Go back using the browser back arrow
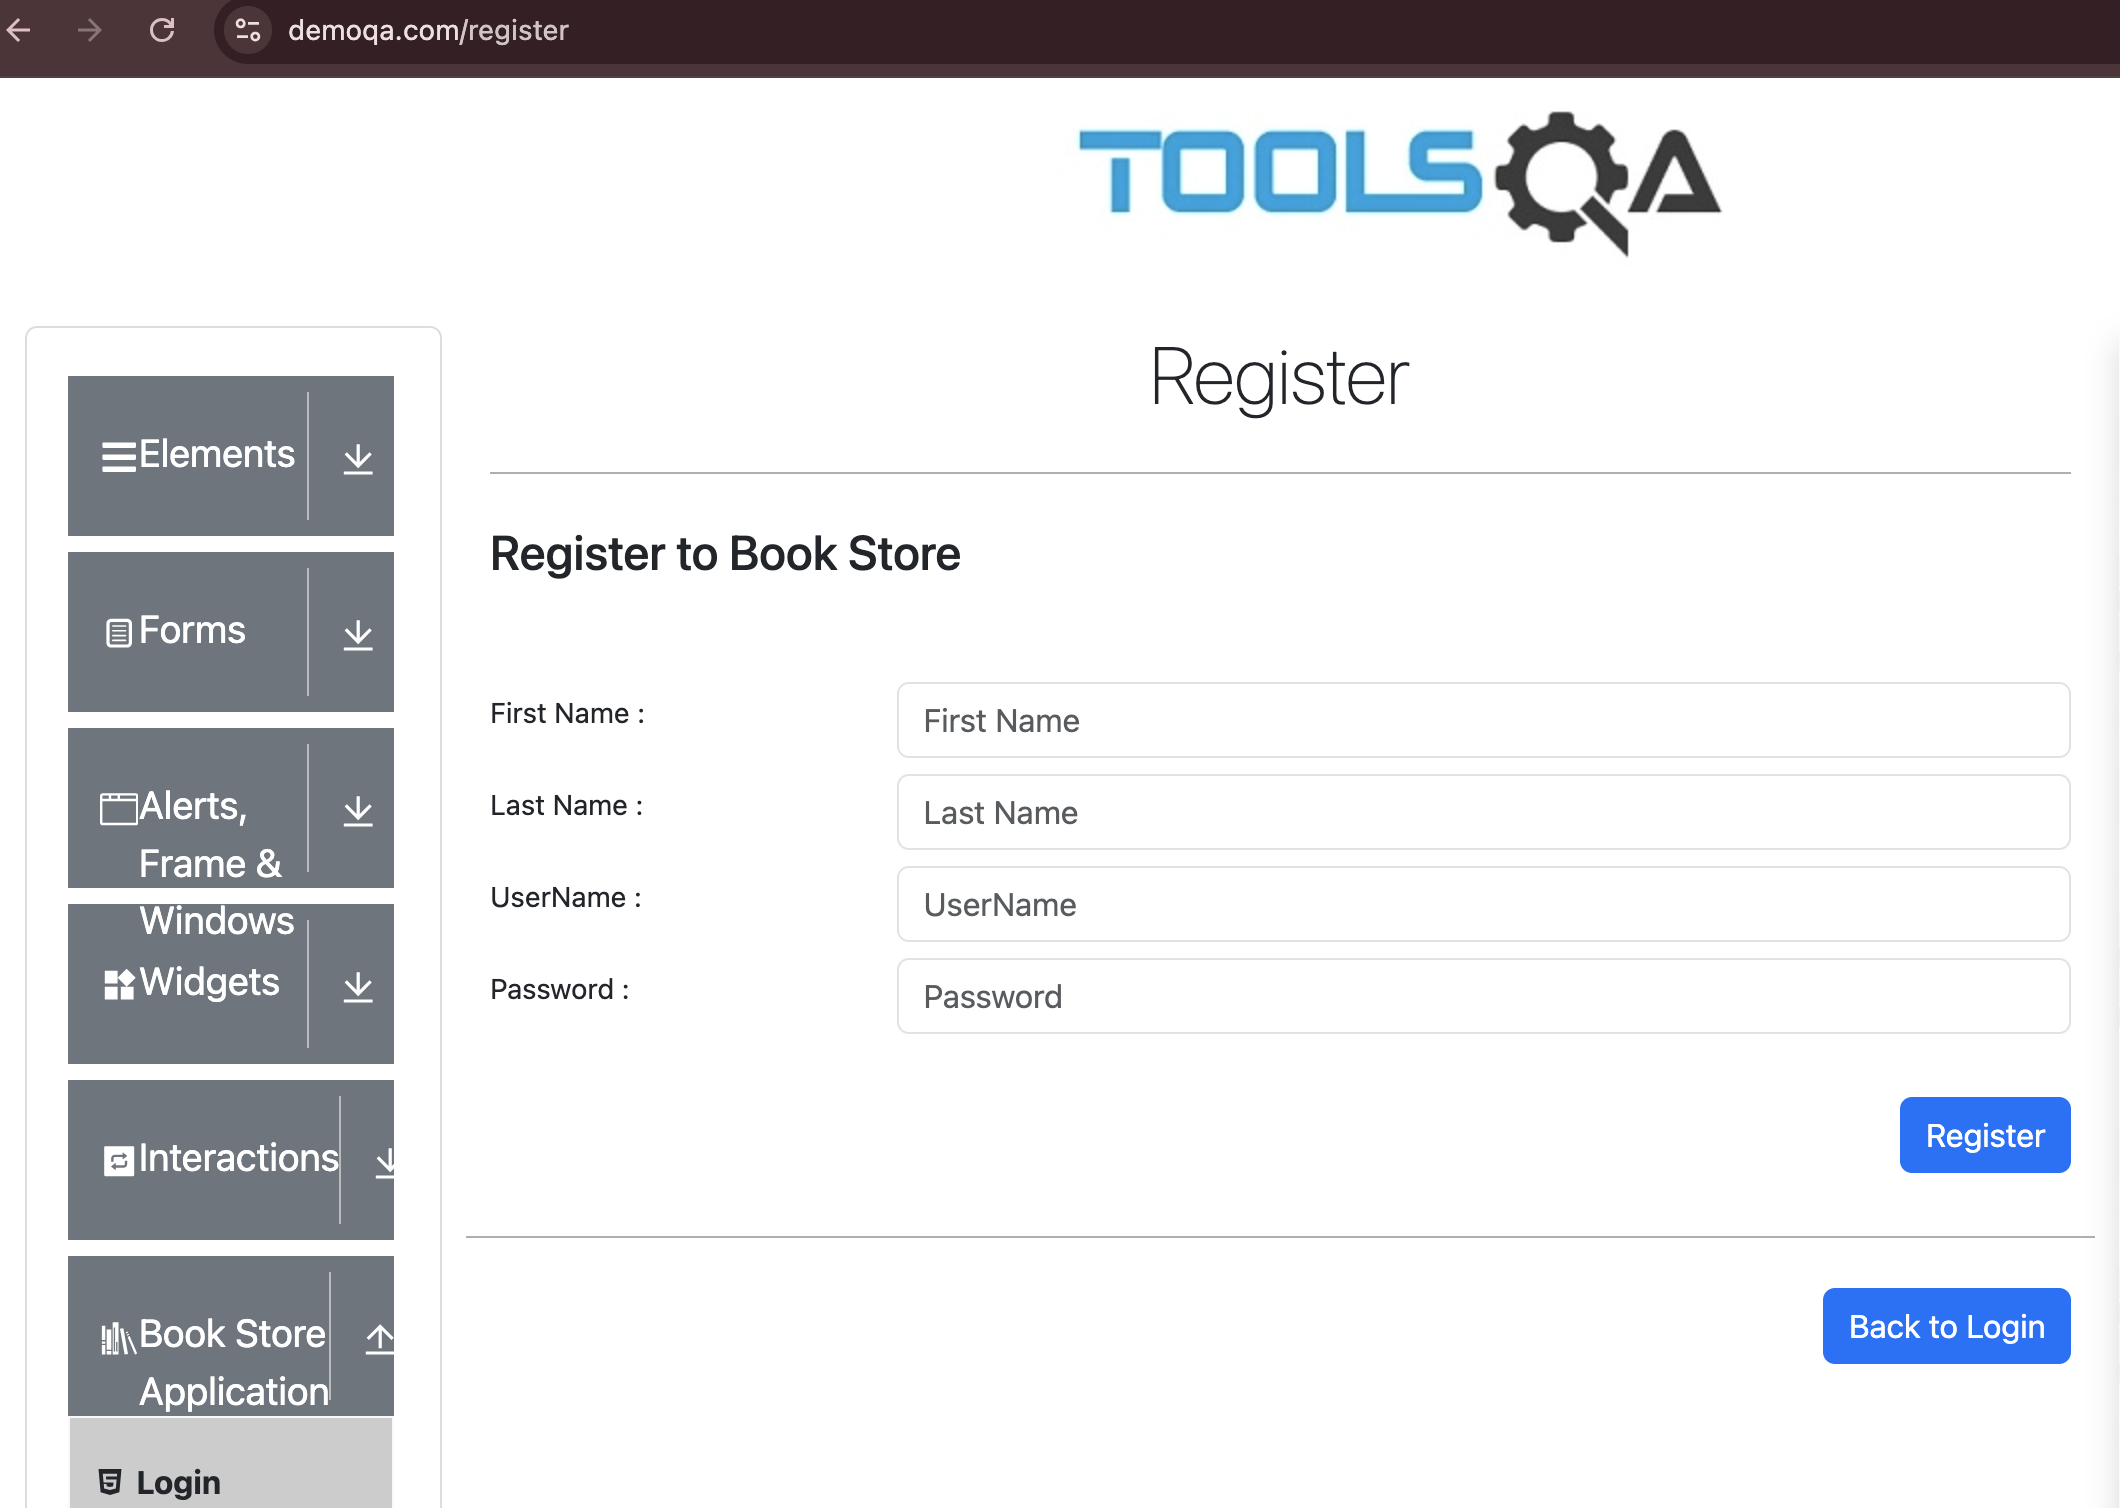 pos(19,30)
